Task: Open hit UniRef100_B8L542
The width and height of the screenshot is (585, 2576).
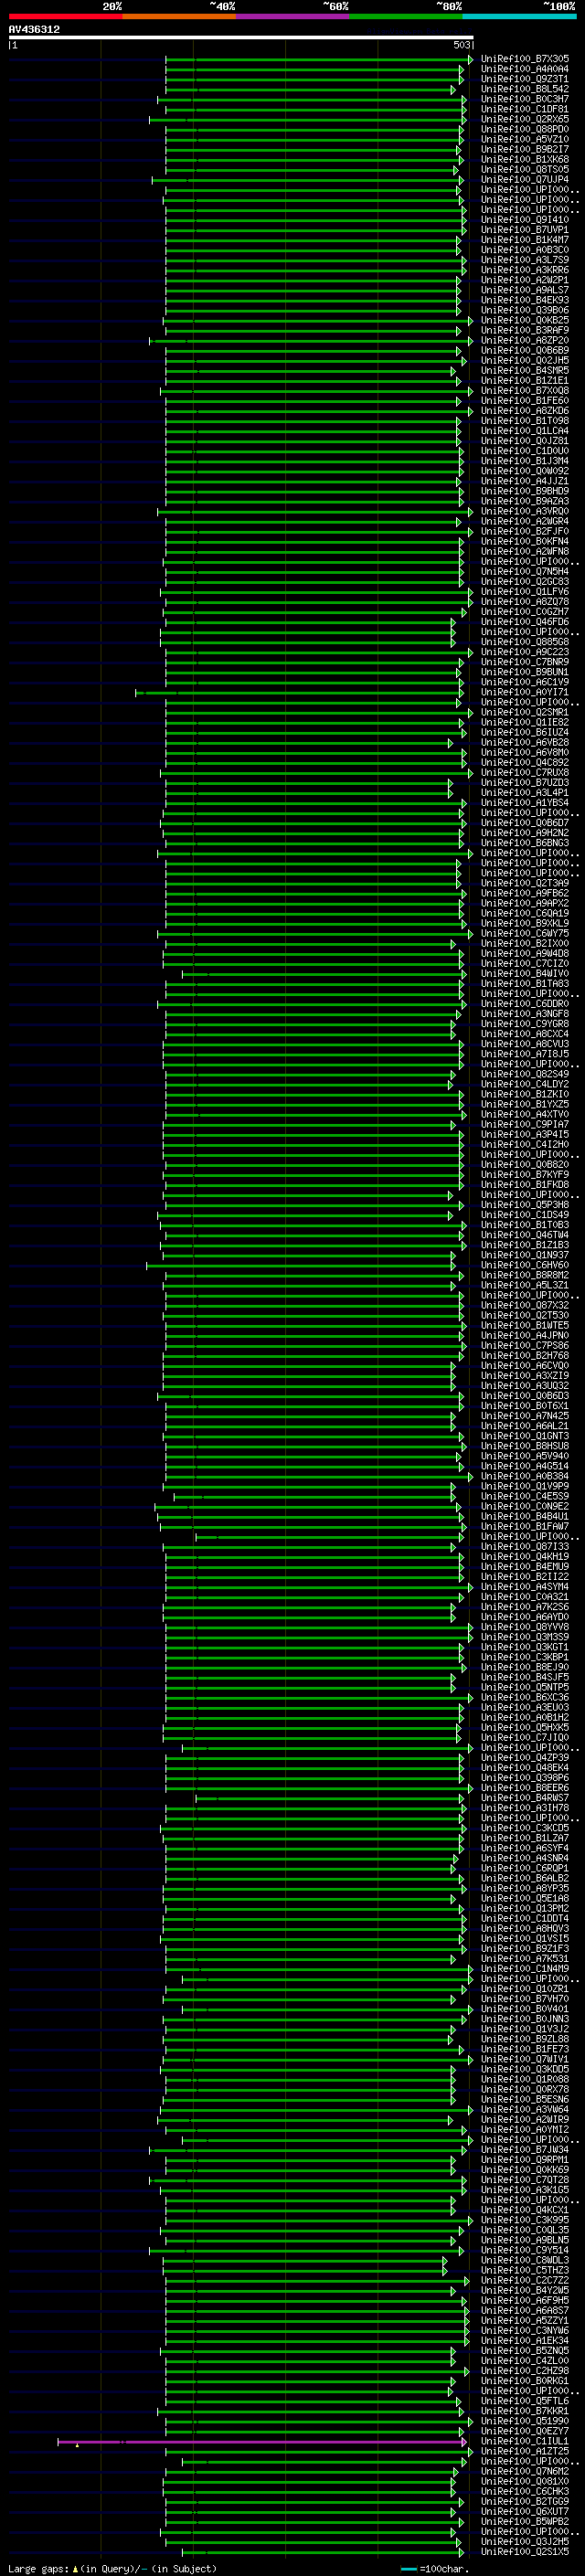Action: click(524, 89)
